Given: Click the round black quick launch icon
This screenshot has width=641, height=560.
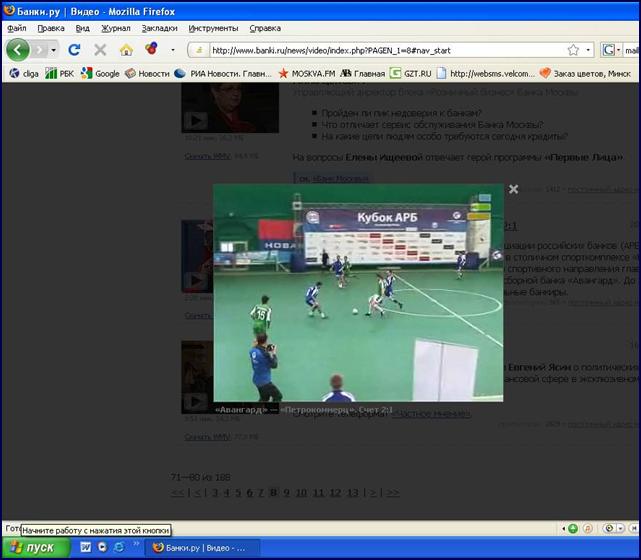Looking at the screenshot, I should coord(102,547).
